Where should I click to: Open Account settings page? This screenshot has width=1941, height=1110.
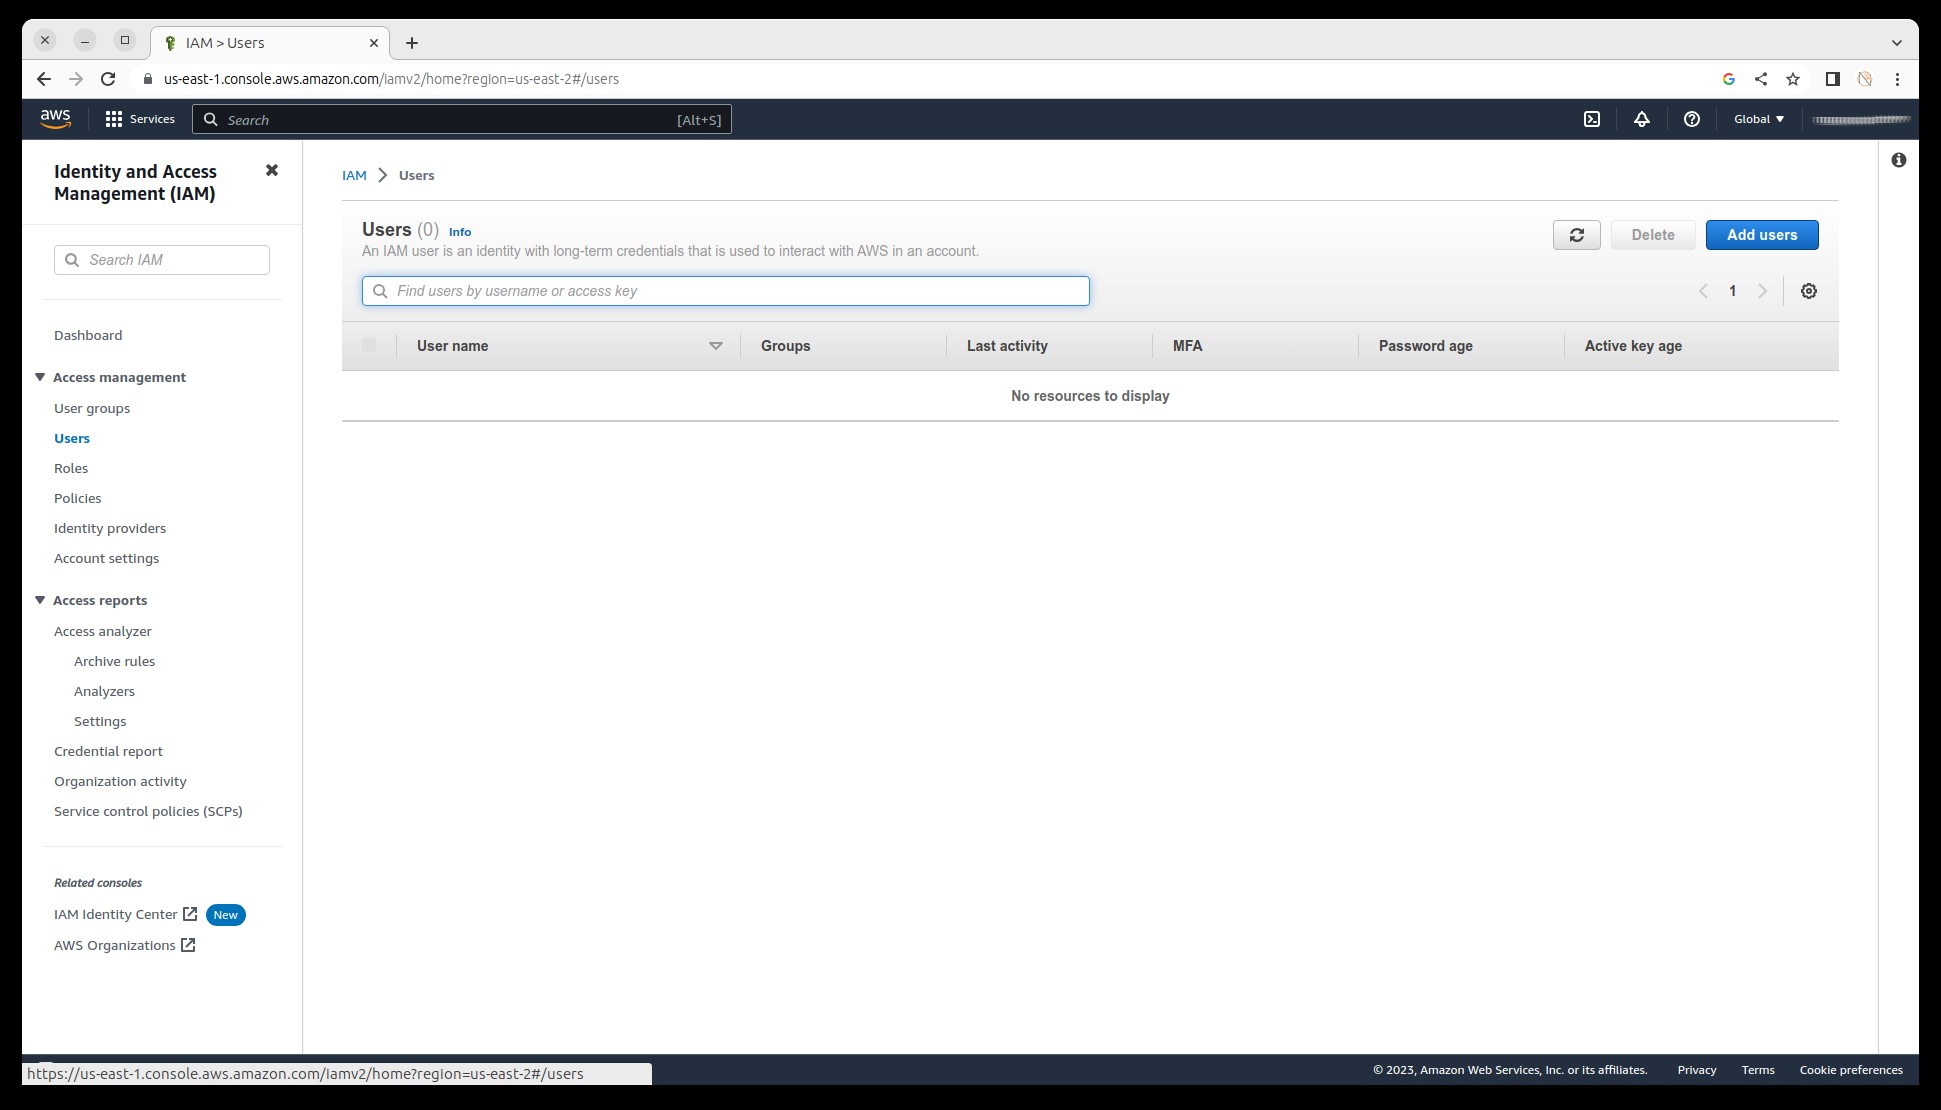(107, 558)
